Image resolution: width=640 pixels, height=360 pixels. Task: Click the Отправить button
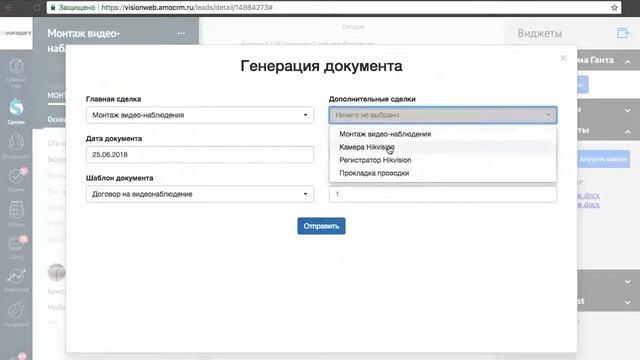point(321,226)
